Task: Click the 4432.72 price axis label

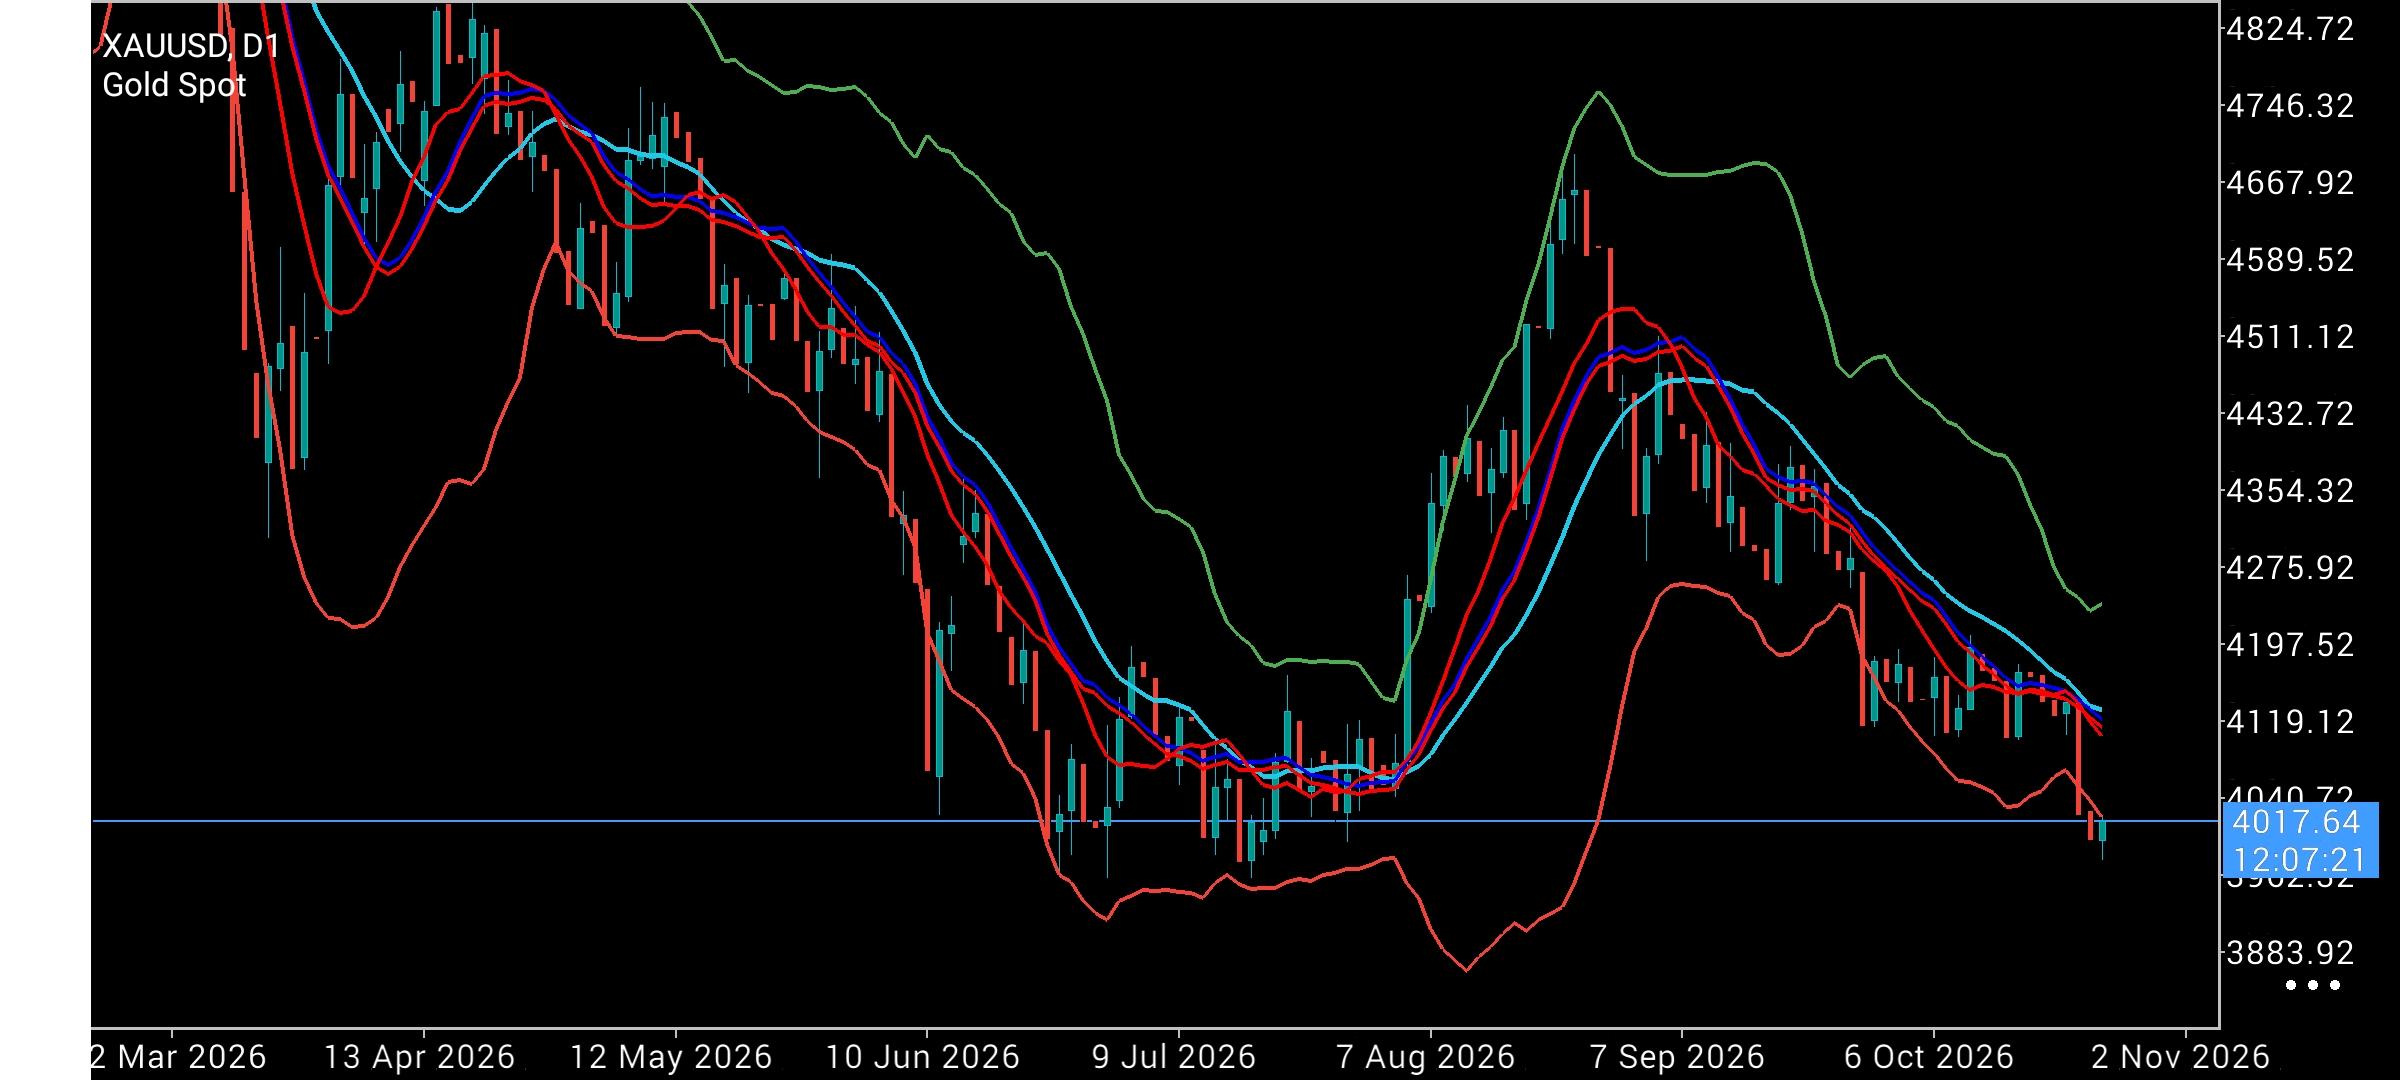Action: tap(2290, 414)
